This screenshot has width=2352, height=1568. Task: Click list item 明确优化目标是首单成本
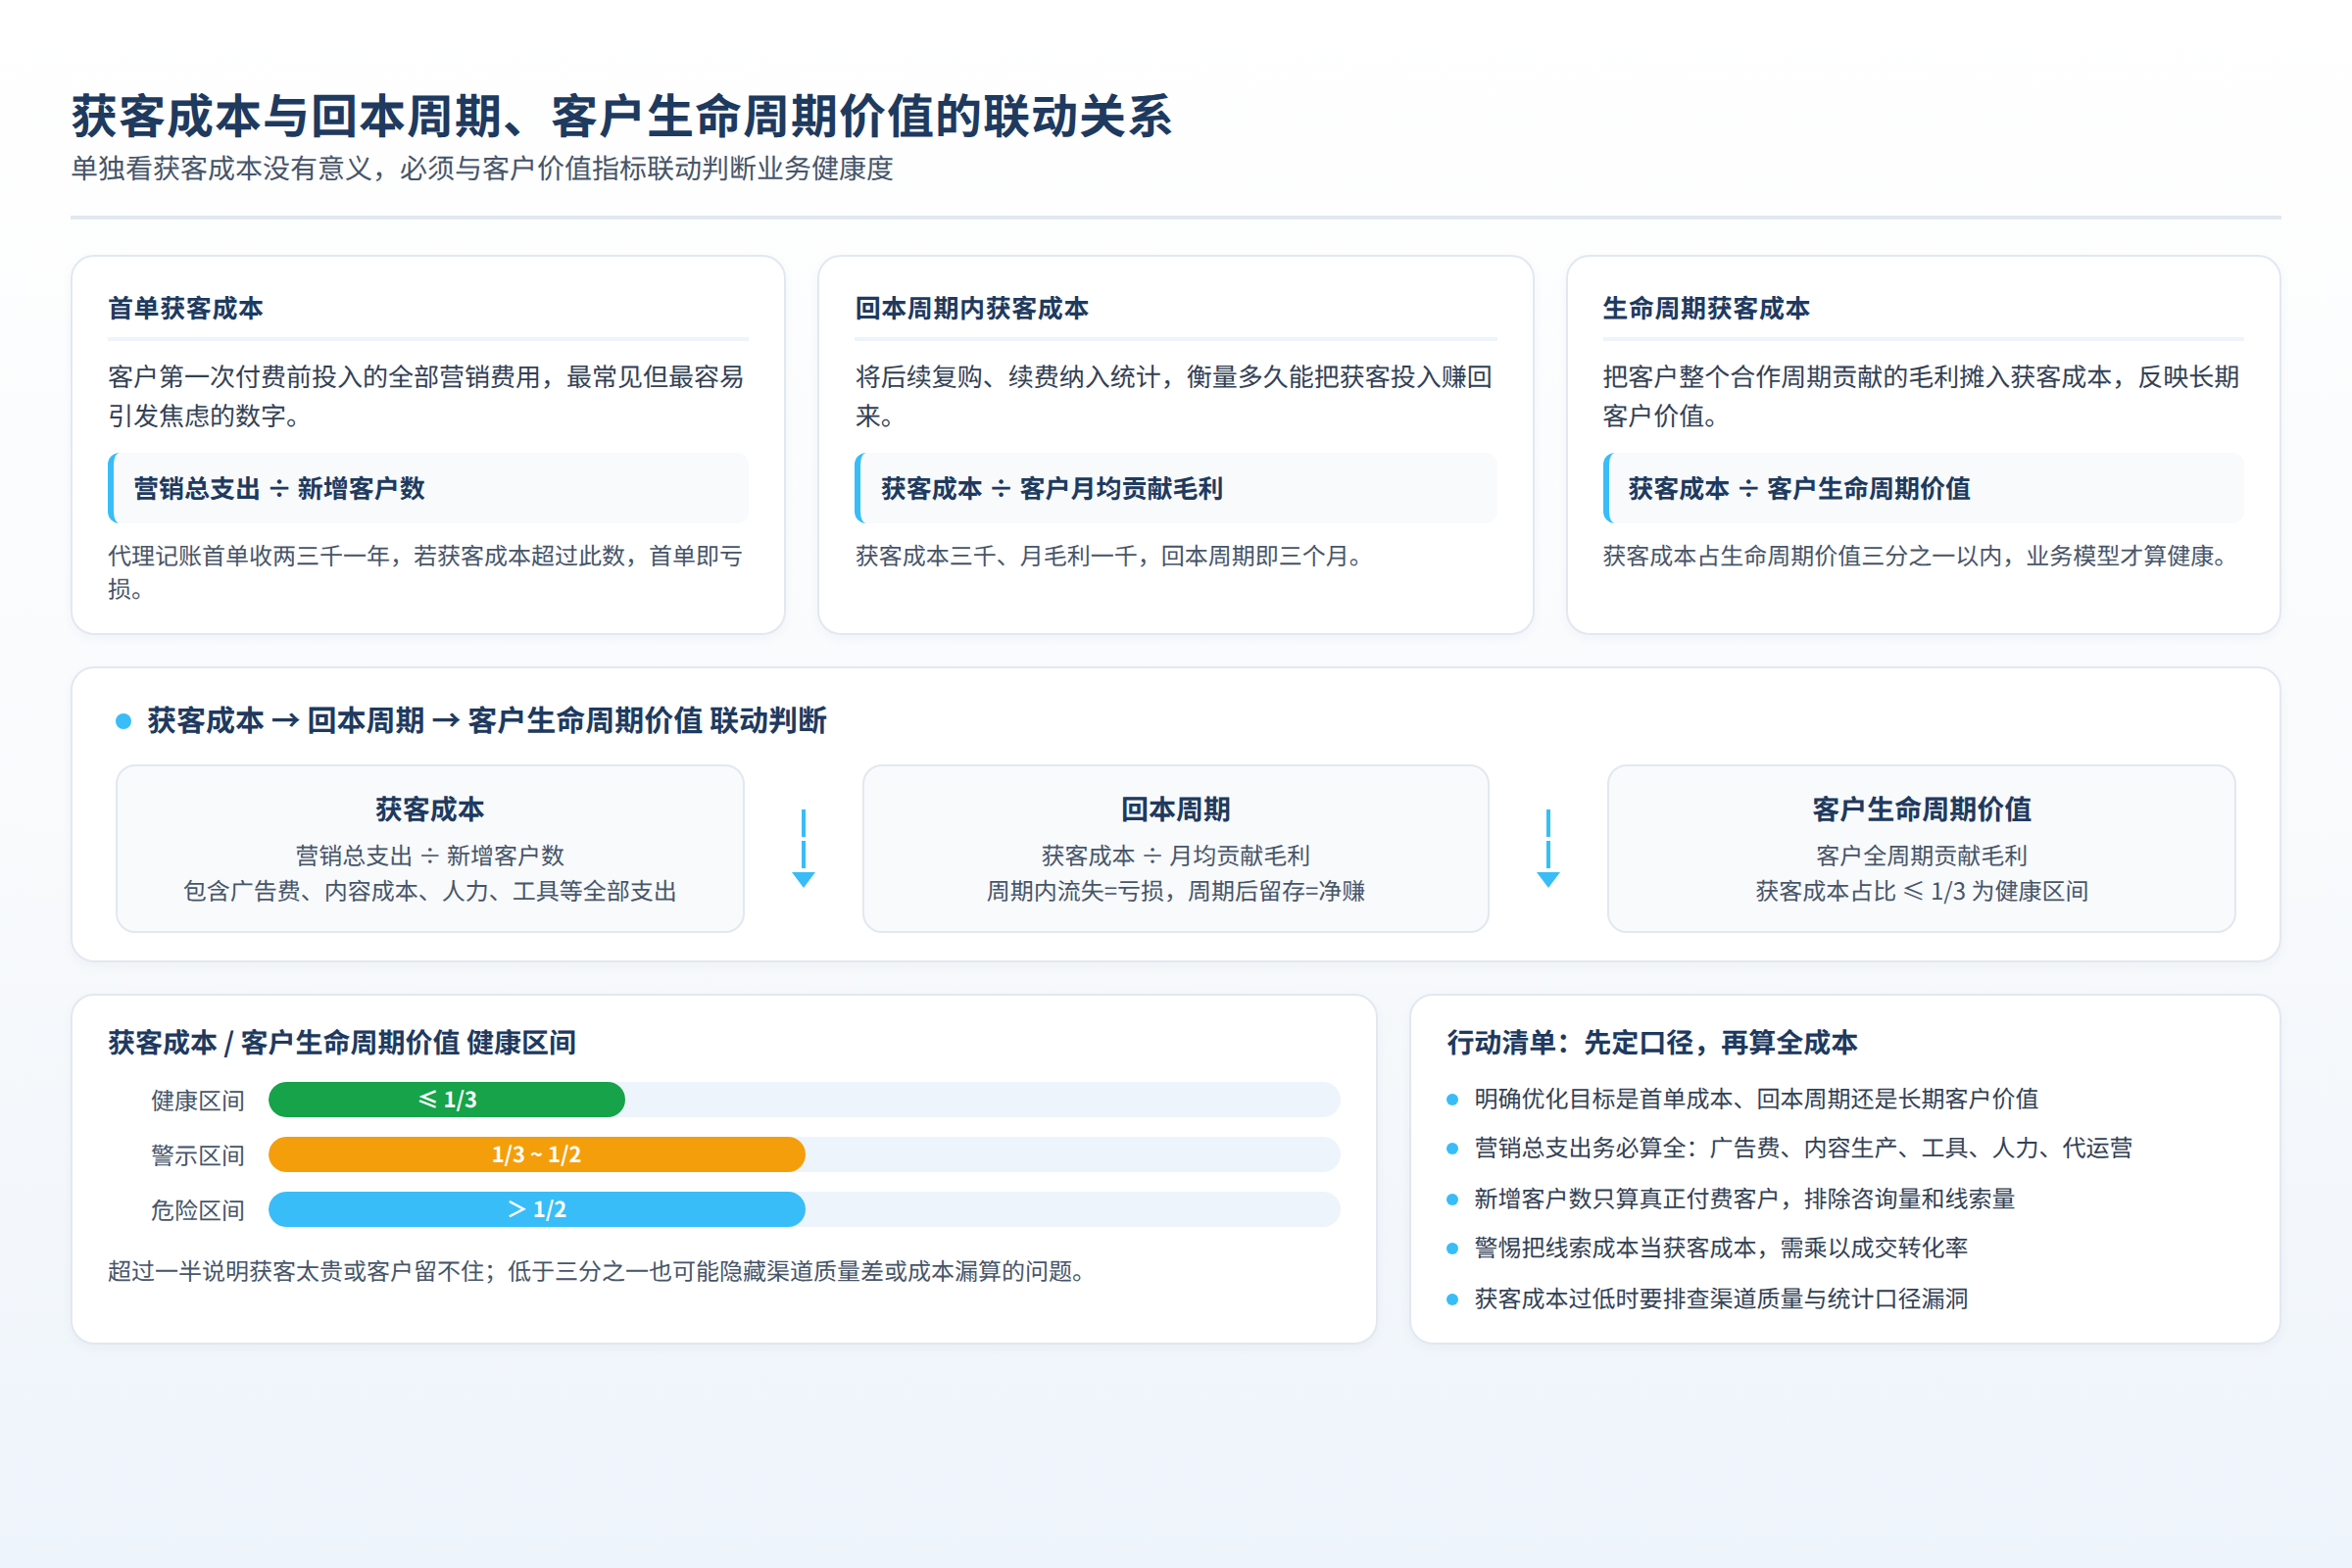(1756, 1099)
